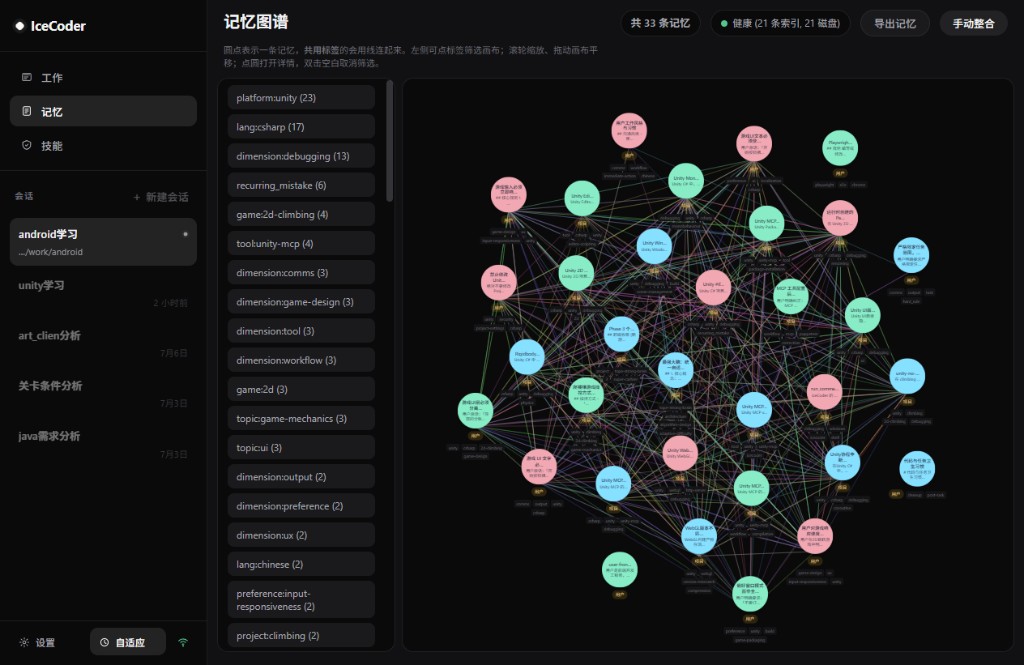The height and width of the screenshot is (665, 1024).
Task: Open the pink Unity Web memory node
Action: click(680, 453)
